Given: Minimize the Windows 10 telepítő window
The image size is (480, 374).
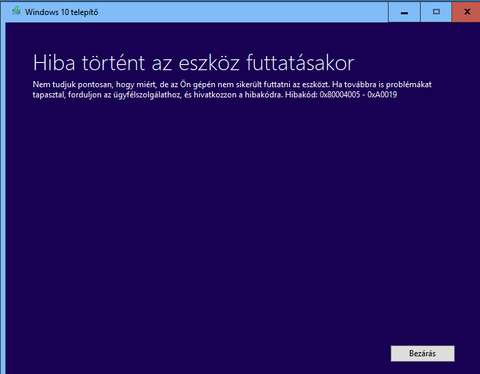Looking at the screenshot, I should 404,12.
